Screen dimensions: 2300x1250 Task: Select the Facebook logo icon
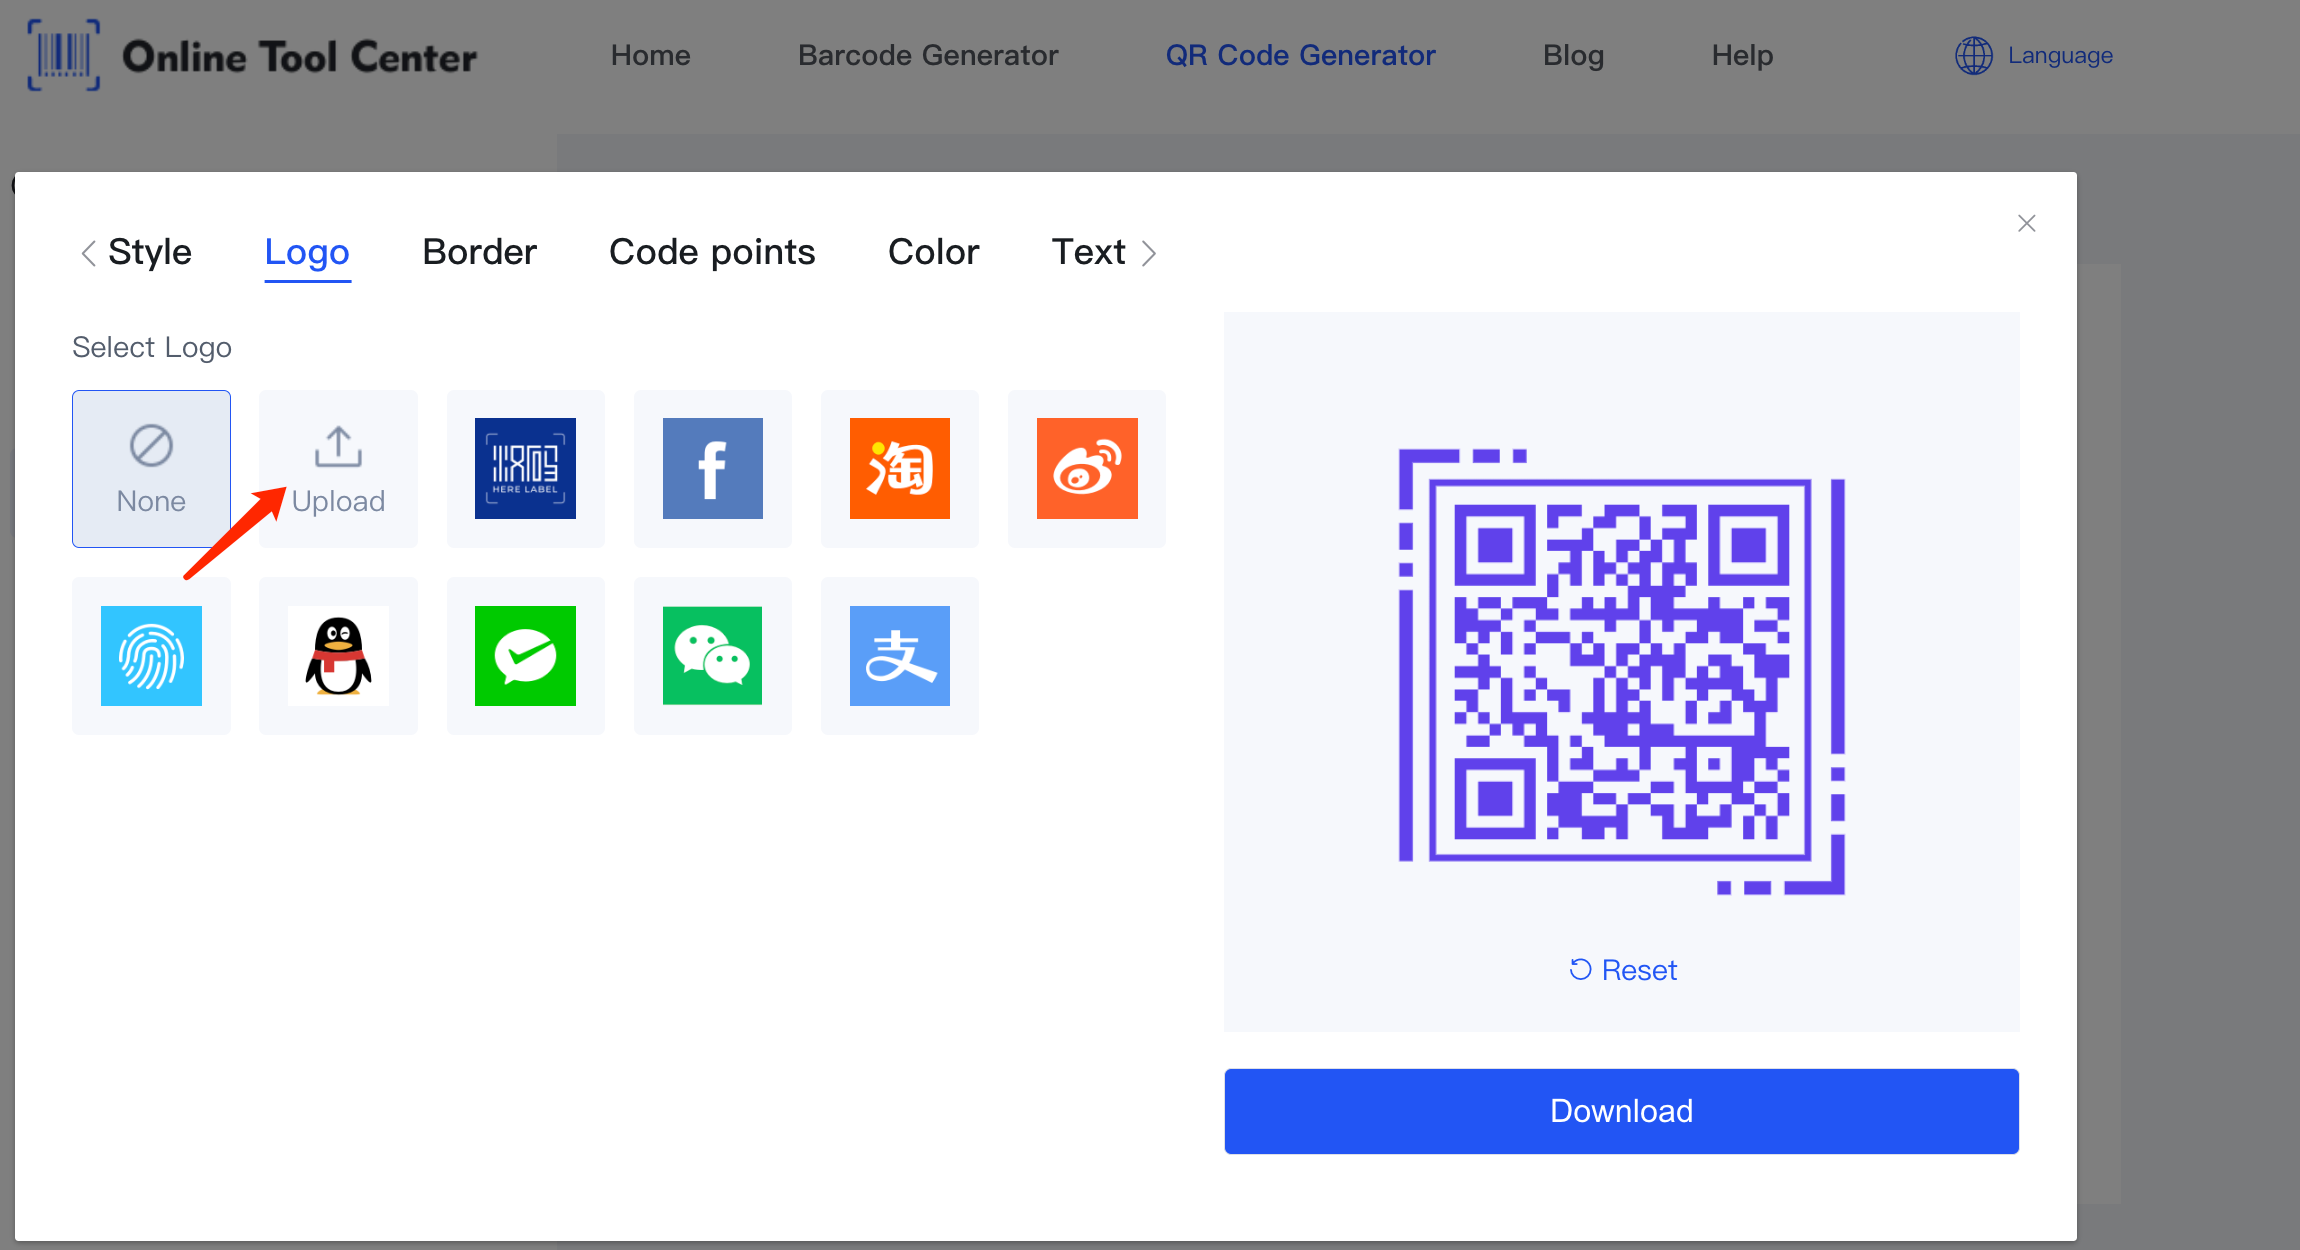click(x=711, y=468)
